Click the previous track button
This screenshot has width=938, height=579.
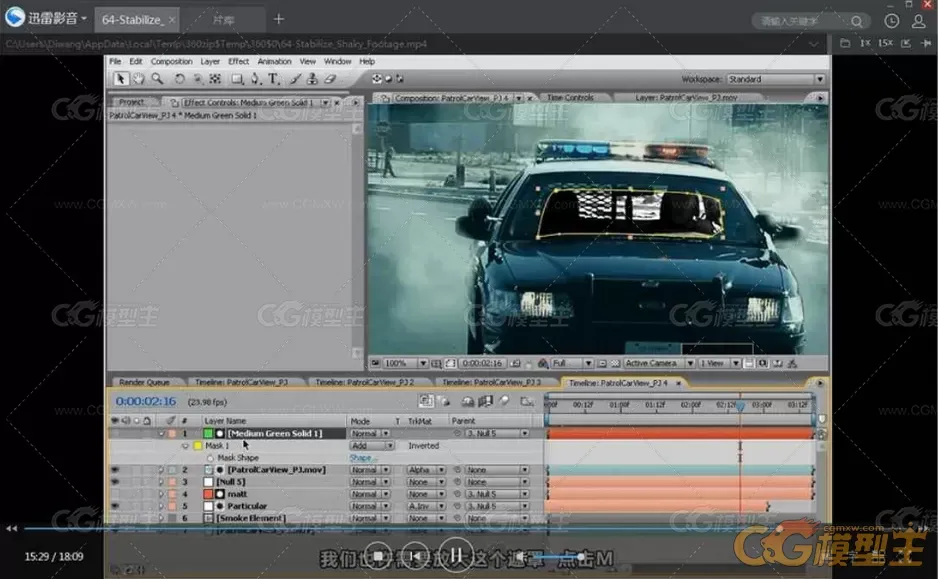point(415,556)
